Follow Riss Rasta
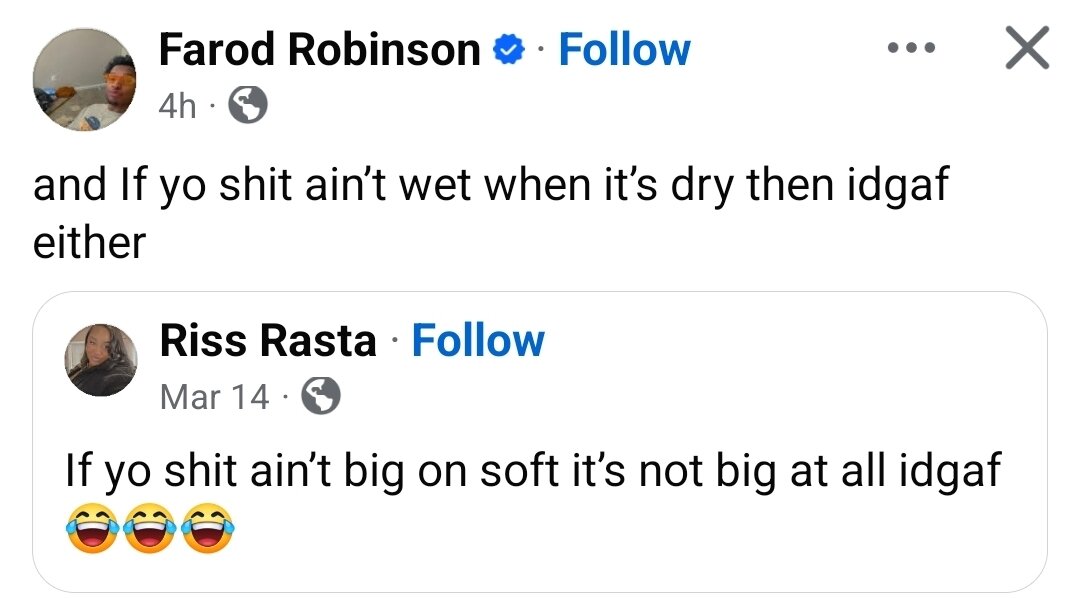 (478, 341)
